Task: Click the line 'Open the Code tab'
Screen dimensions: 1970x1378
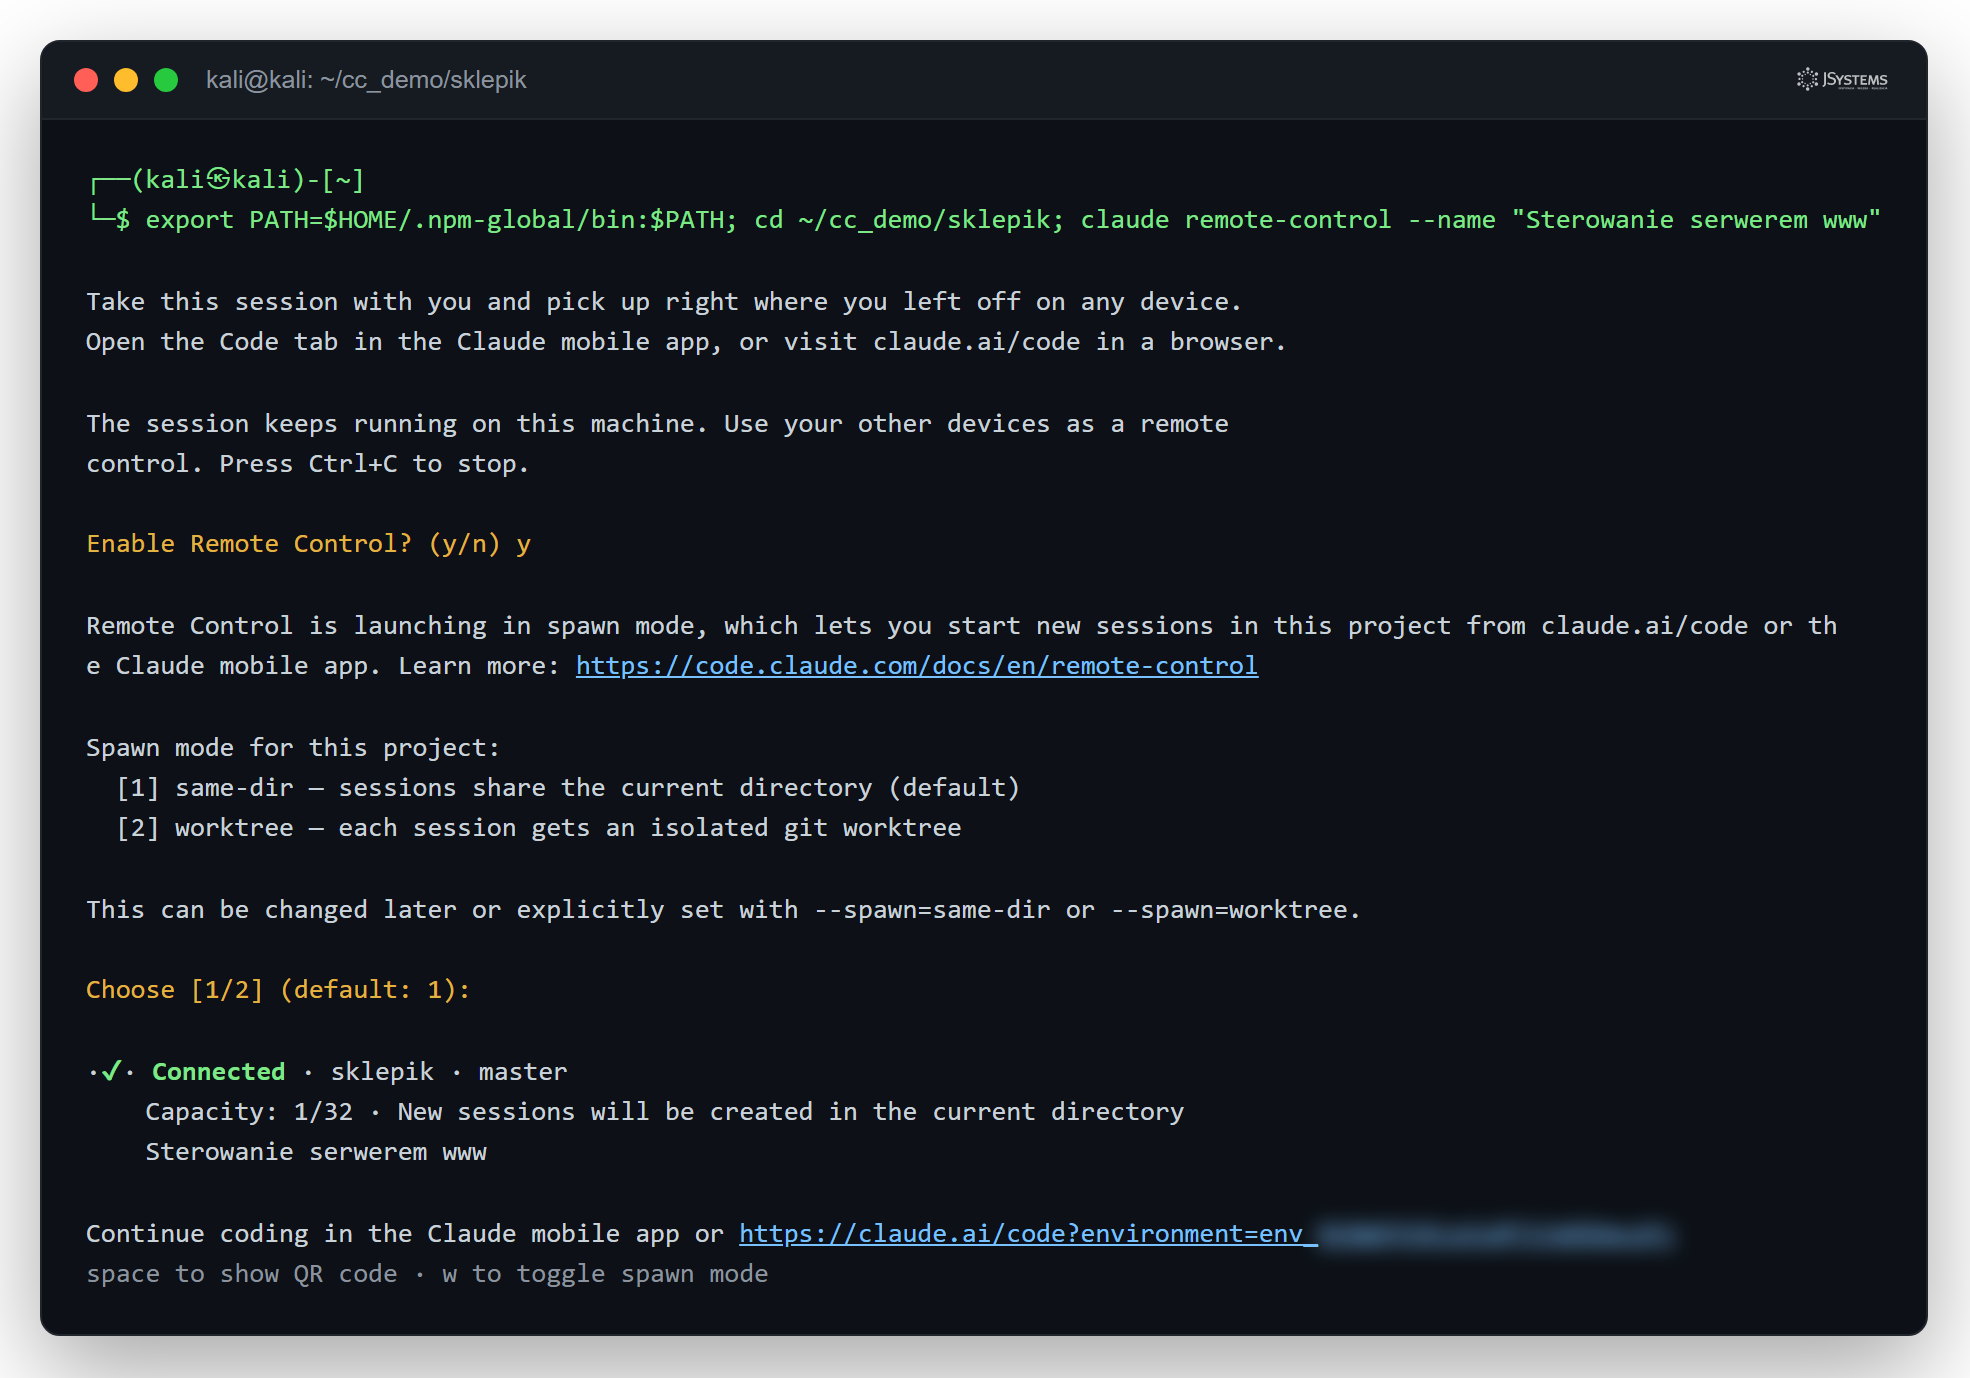Action: [686, 341]
